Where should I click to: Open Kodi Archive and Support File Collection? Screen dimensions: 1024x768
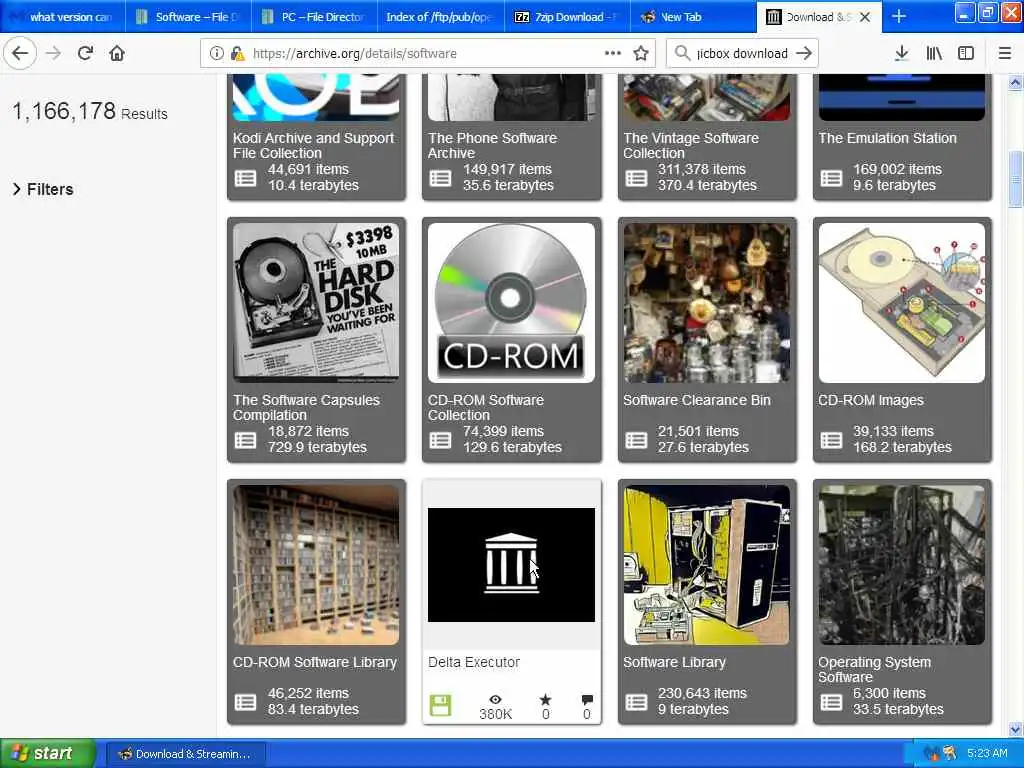313,146
